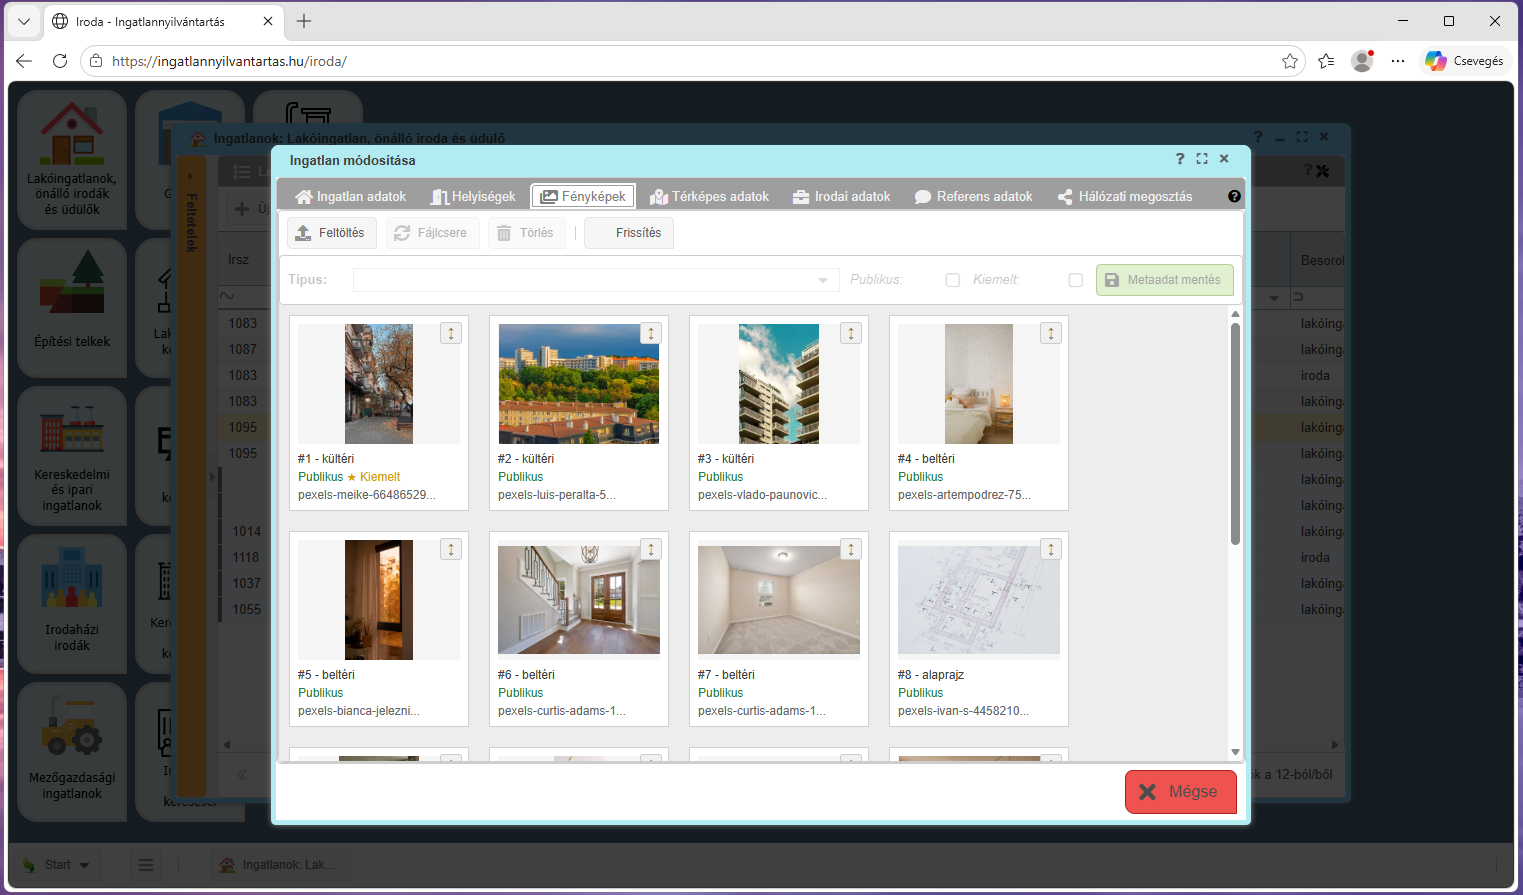Image resolution: width=1523 pixels, height=895 pixels.
Task: Switch to the Helyiségek tab
Action: click(473, 197)
